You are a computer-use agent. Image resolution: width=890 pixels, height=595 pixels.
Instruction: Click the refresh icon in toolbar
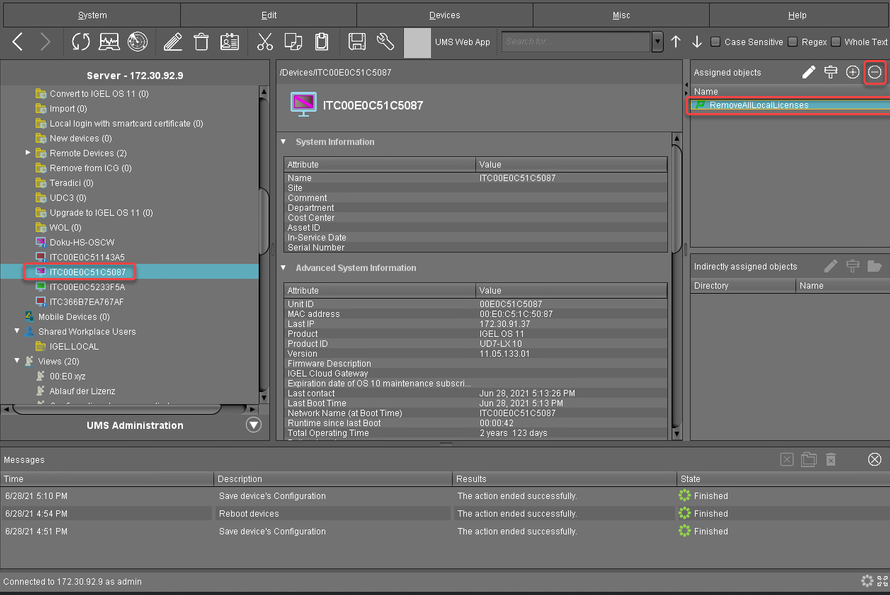pos(80,42)
